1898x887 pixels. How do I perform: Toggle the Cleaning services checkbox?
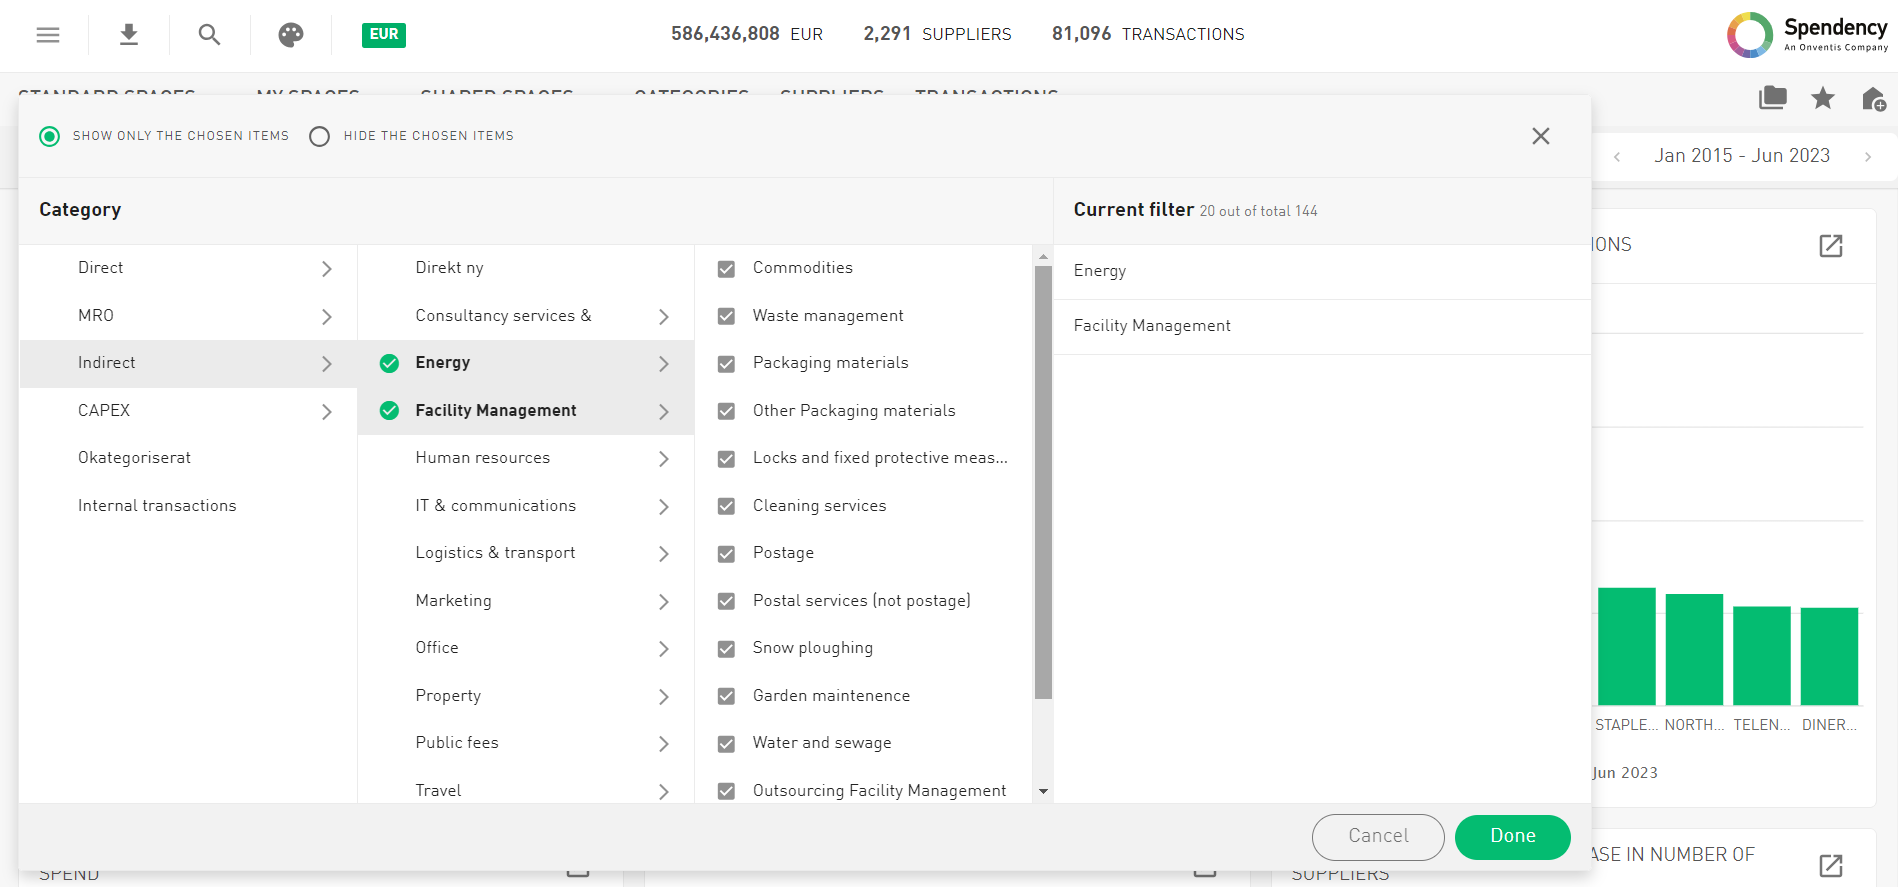point(727,507)
